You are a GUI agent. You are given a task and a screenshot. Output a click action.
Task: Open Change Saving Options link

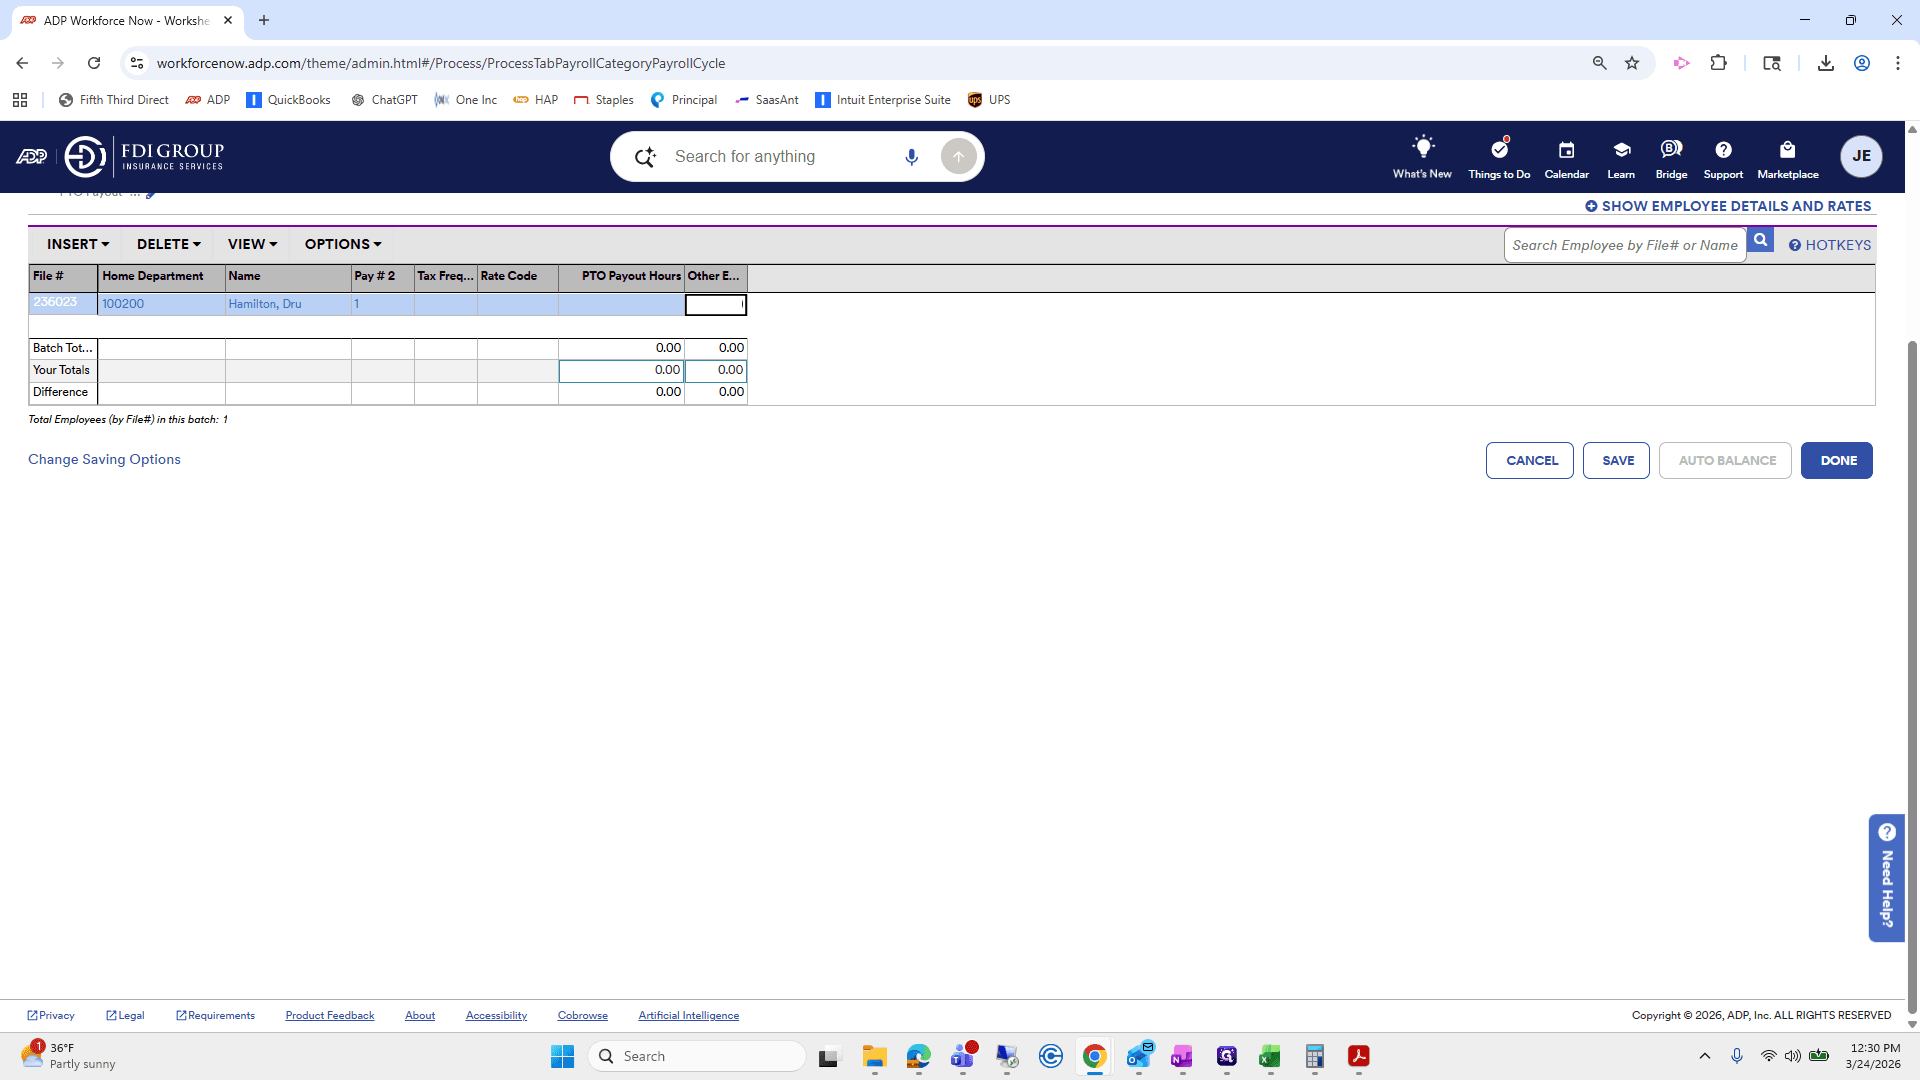coord(104,459)
